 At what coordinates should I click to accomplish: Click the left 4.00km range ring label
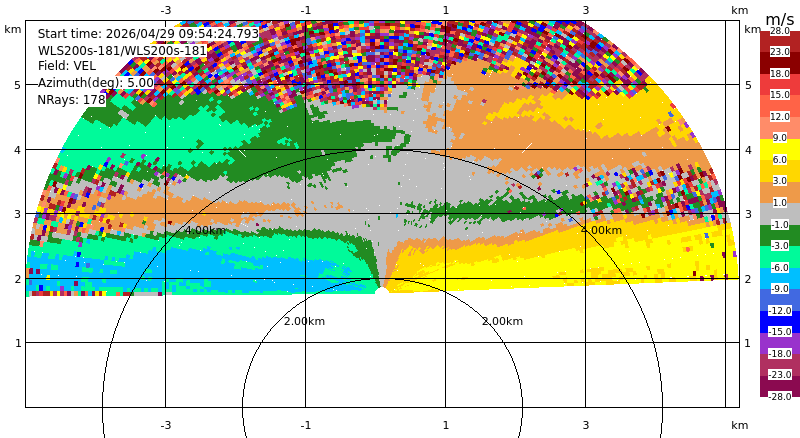[x=205, y=230]
